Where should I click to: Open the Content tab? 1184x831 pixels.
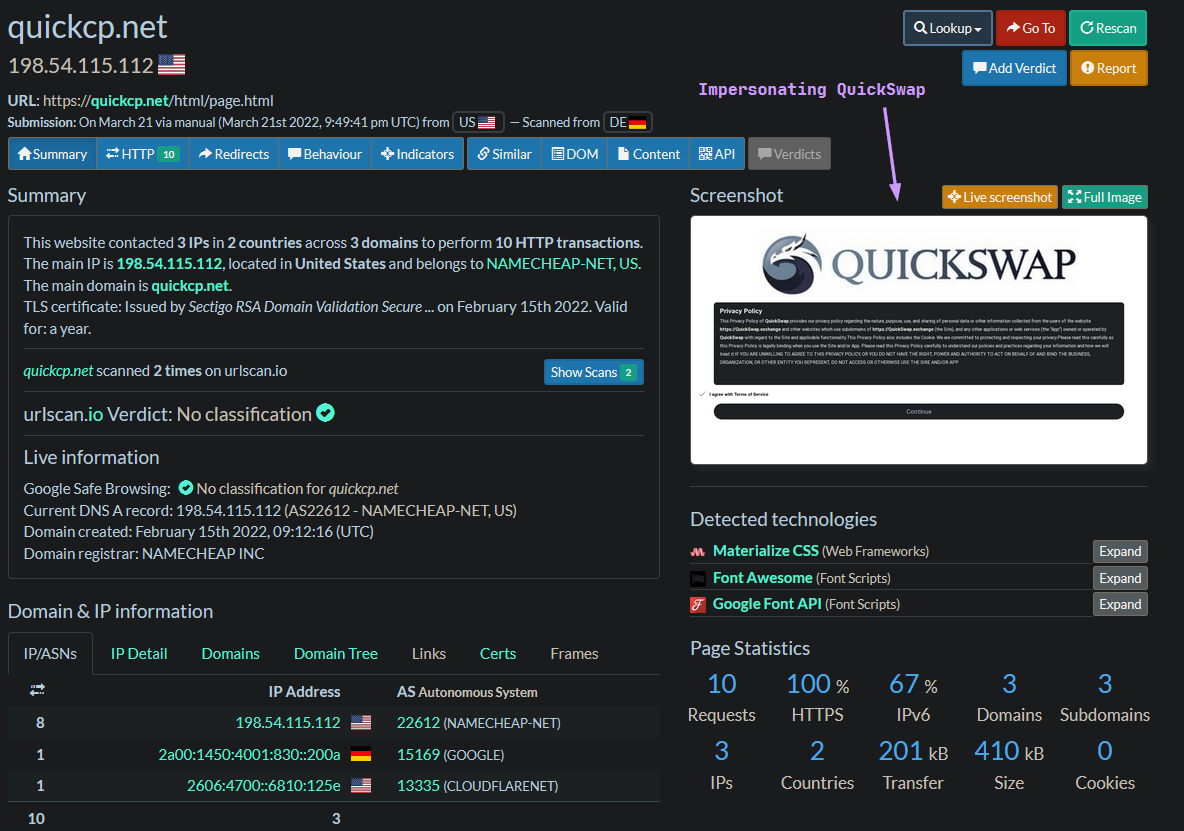tap(649, 154)
